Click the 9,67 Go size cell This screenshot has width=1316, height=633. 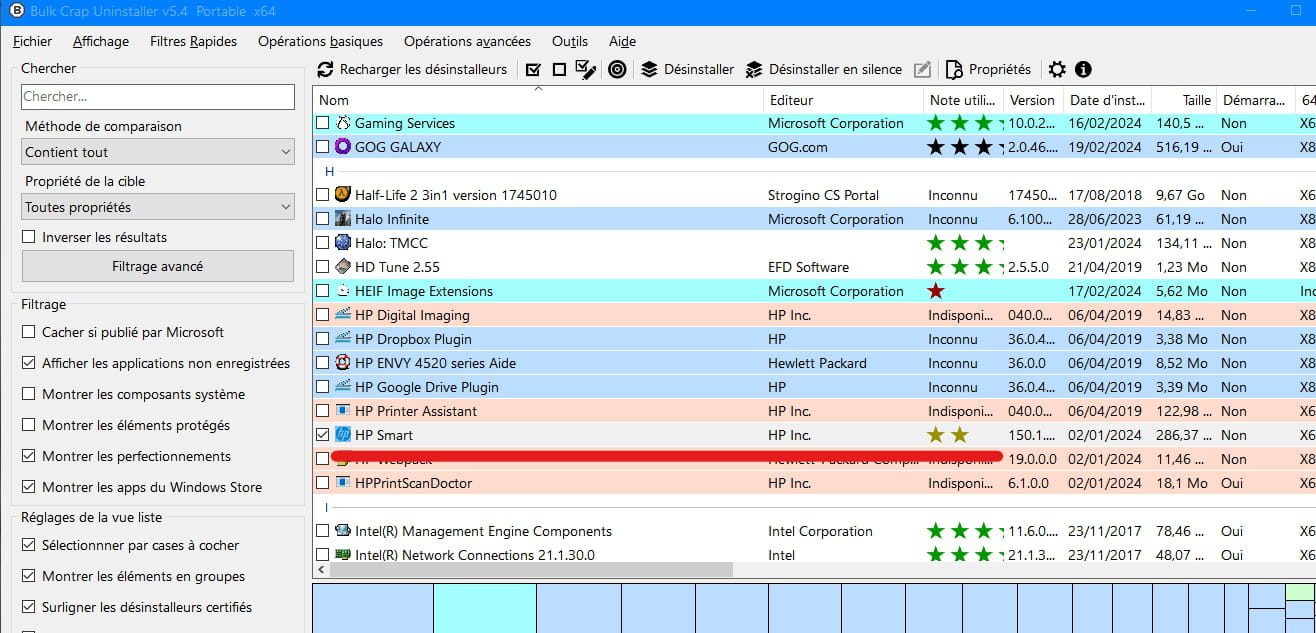click(1181, 195)
